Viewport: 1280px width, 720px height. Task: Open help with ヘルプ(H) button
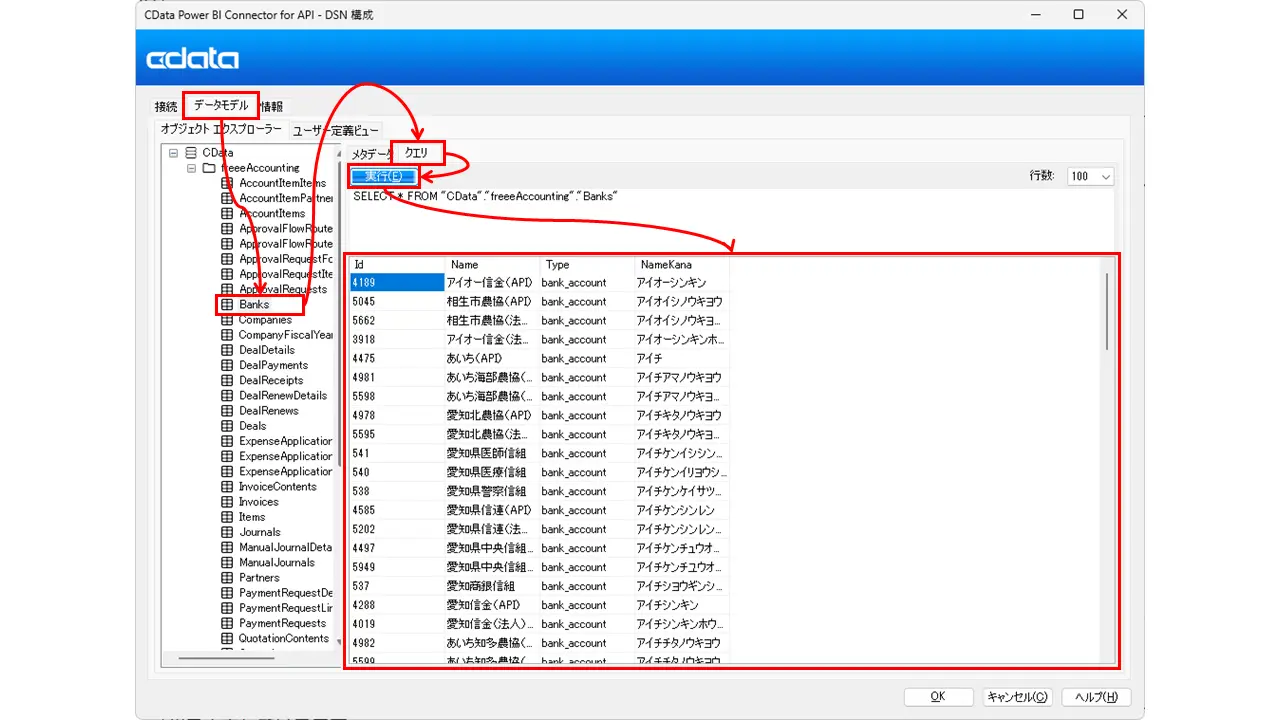[x=1096, y=697]
